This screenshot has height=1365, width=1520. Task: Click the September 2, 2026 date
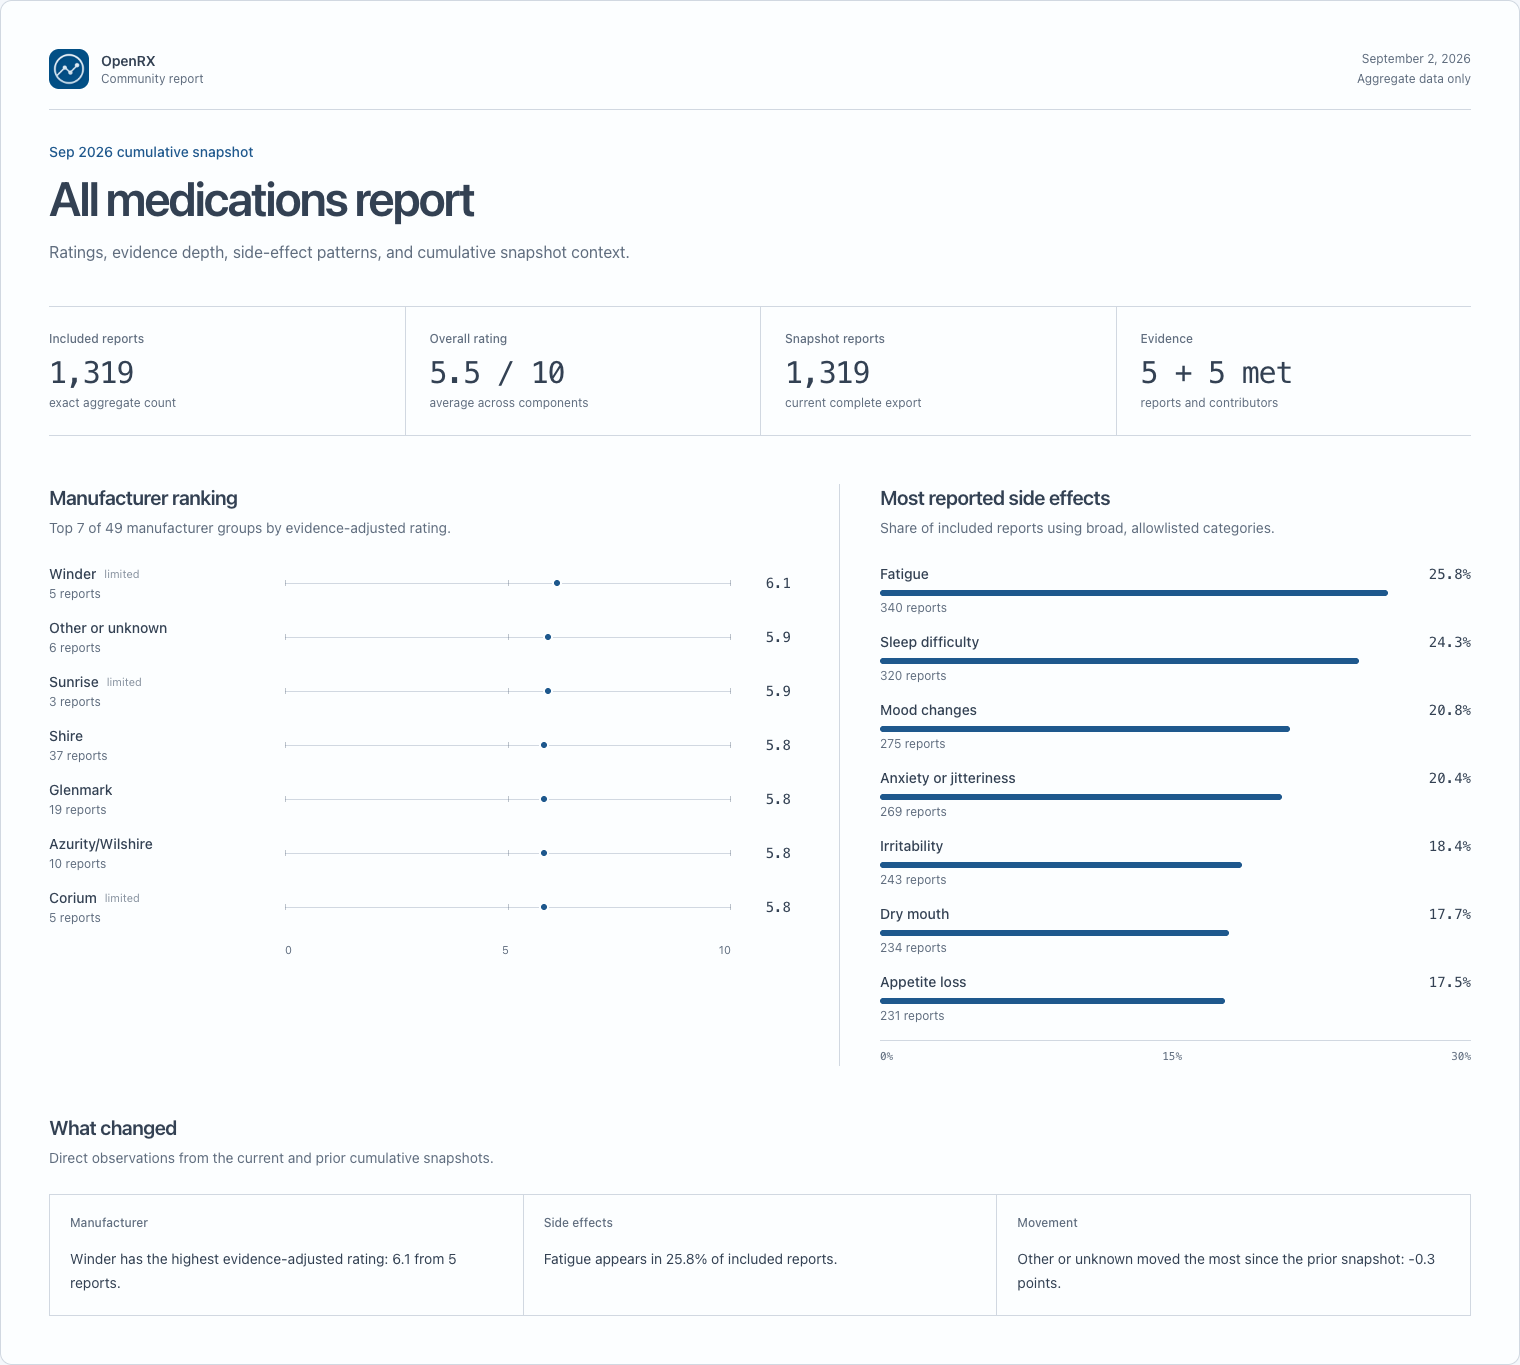(1416, 59)
